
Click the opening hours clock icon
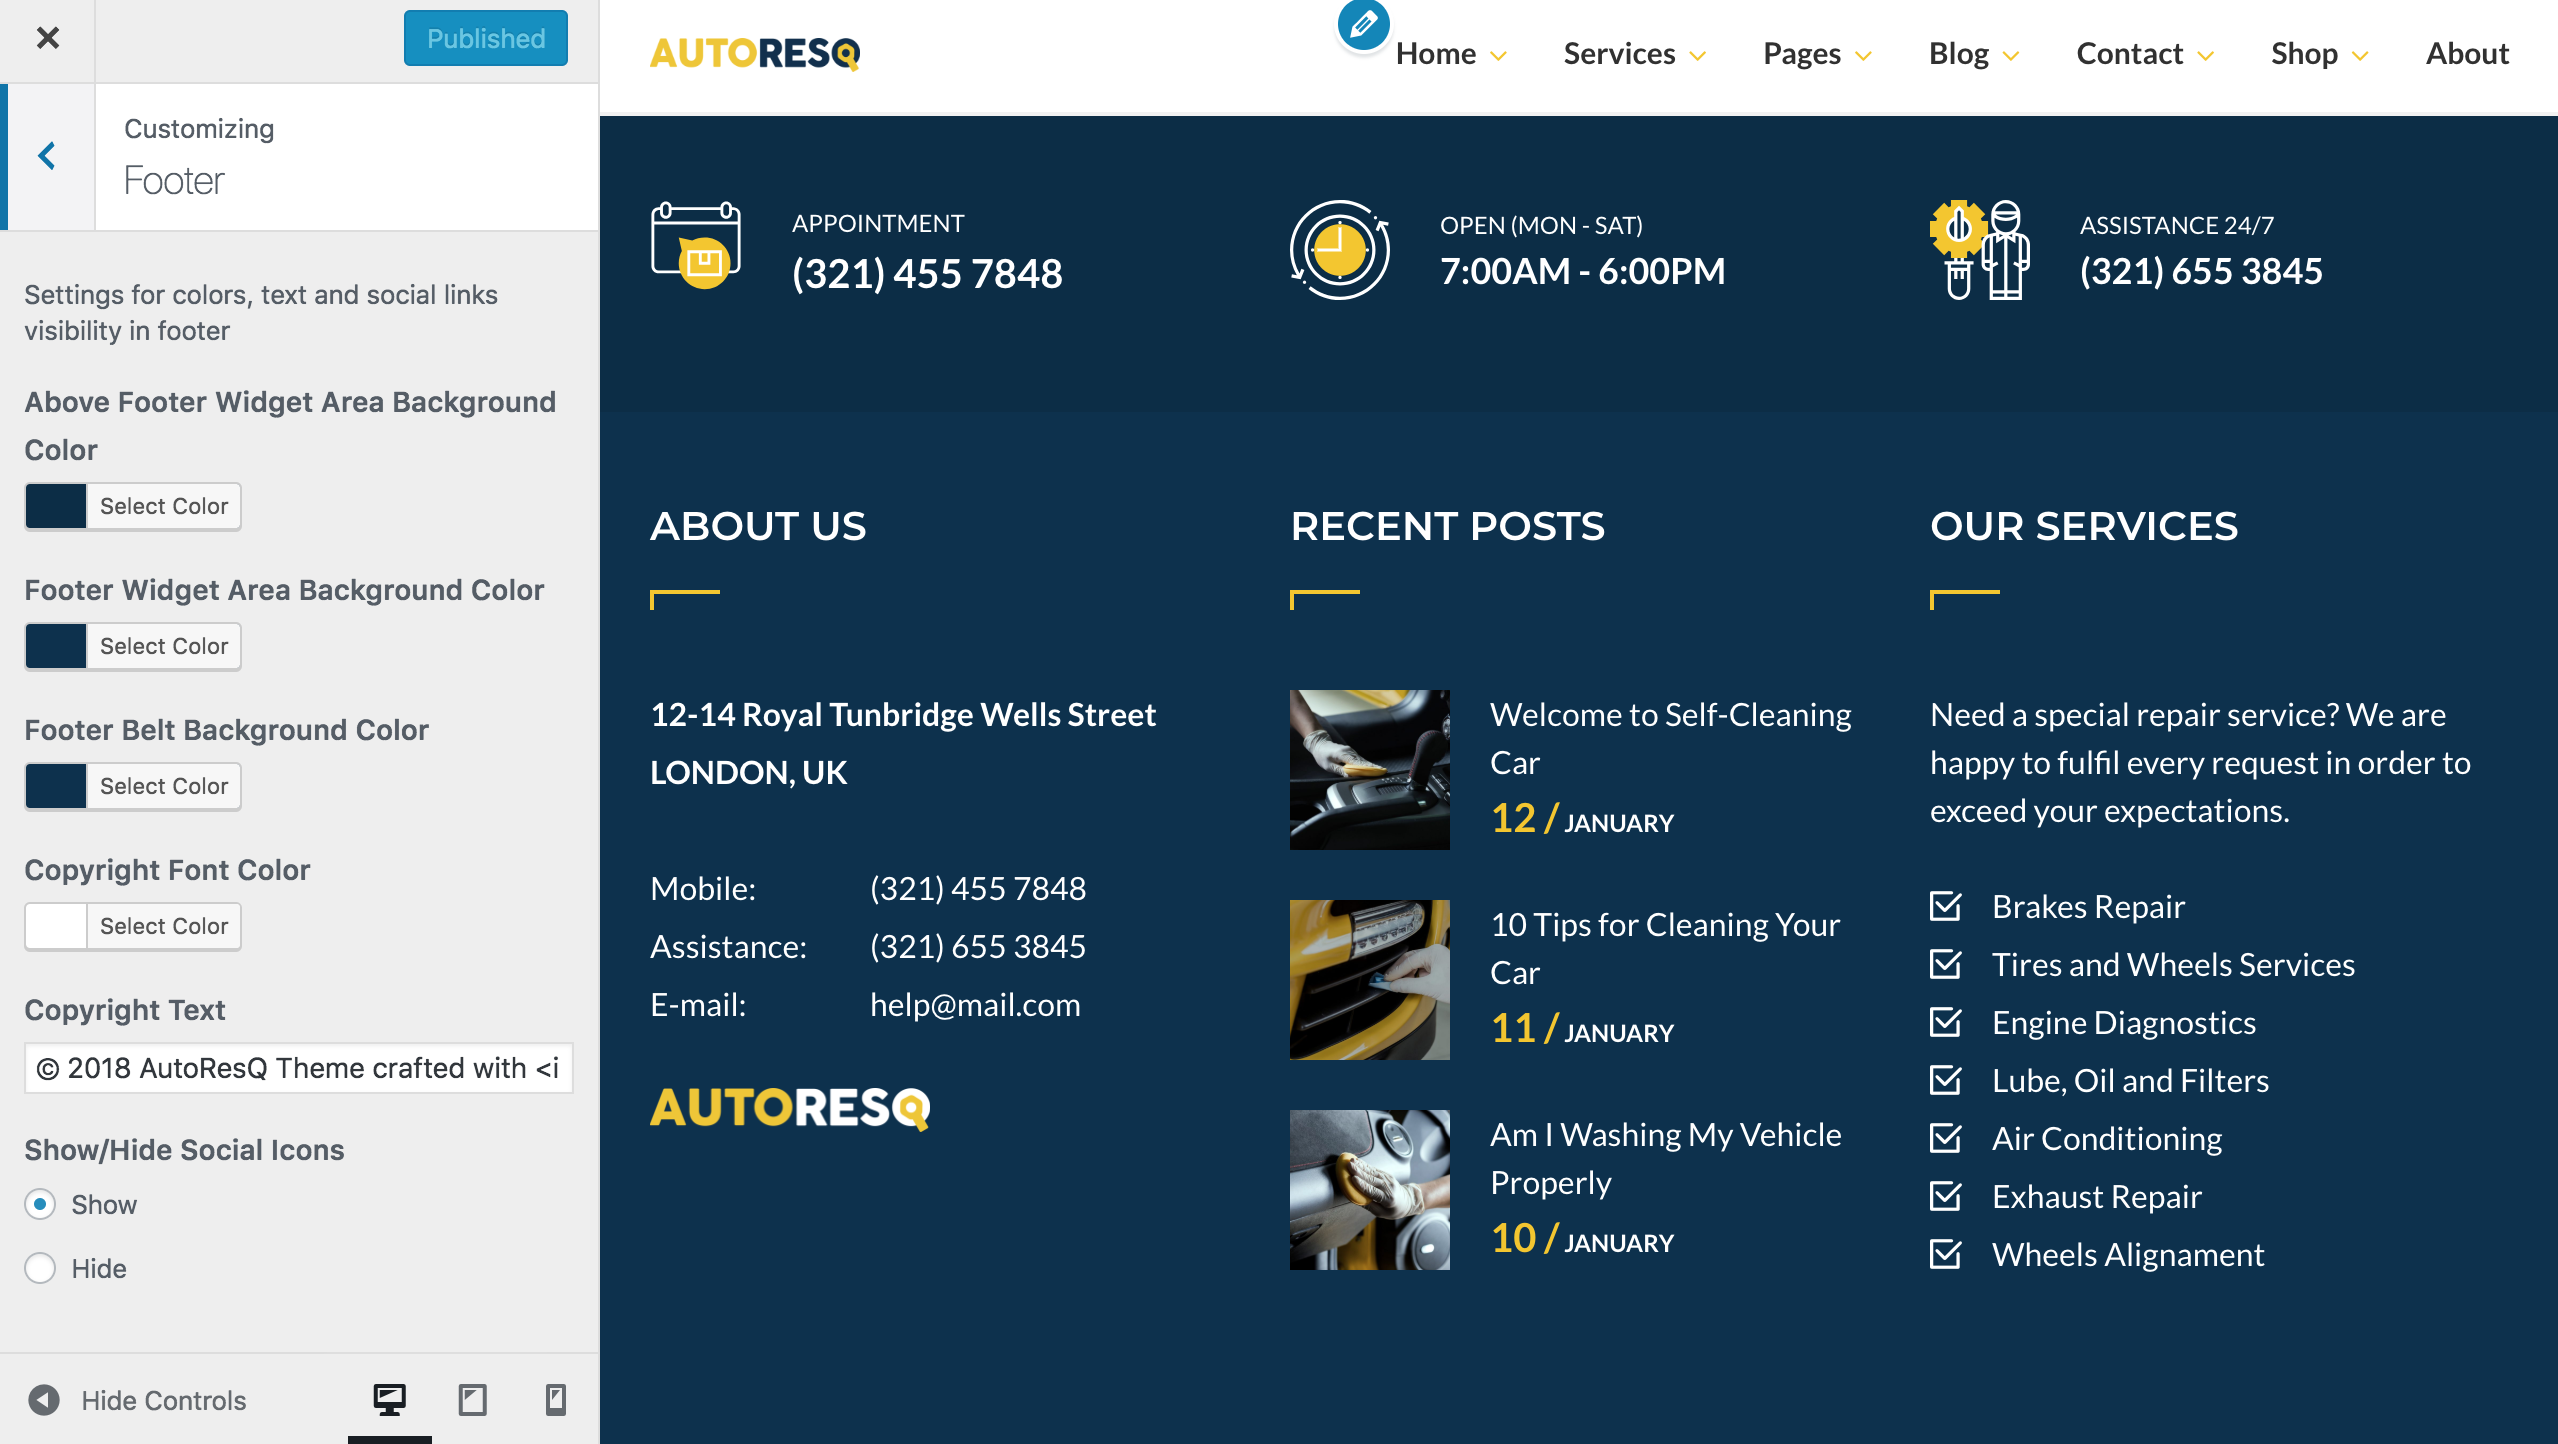coord(1340,250)
